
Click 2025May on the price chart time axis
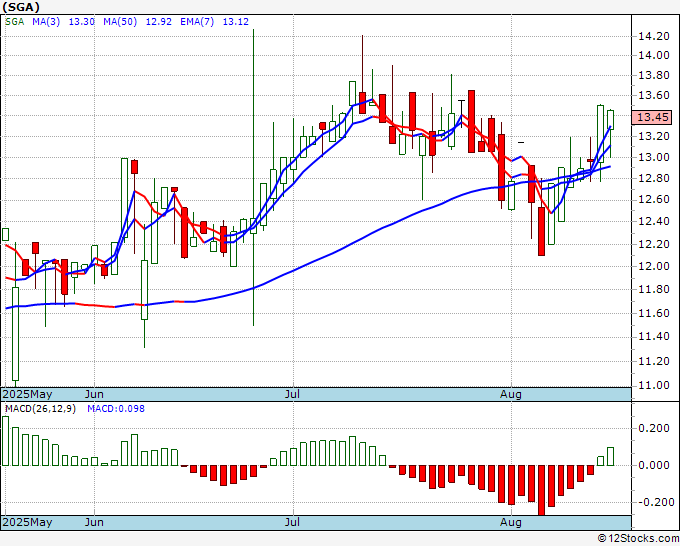[x=27, y=394]
